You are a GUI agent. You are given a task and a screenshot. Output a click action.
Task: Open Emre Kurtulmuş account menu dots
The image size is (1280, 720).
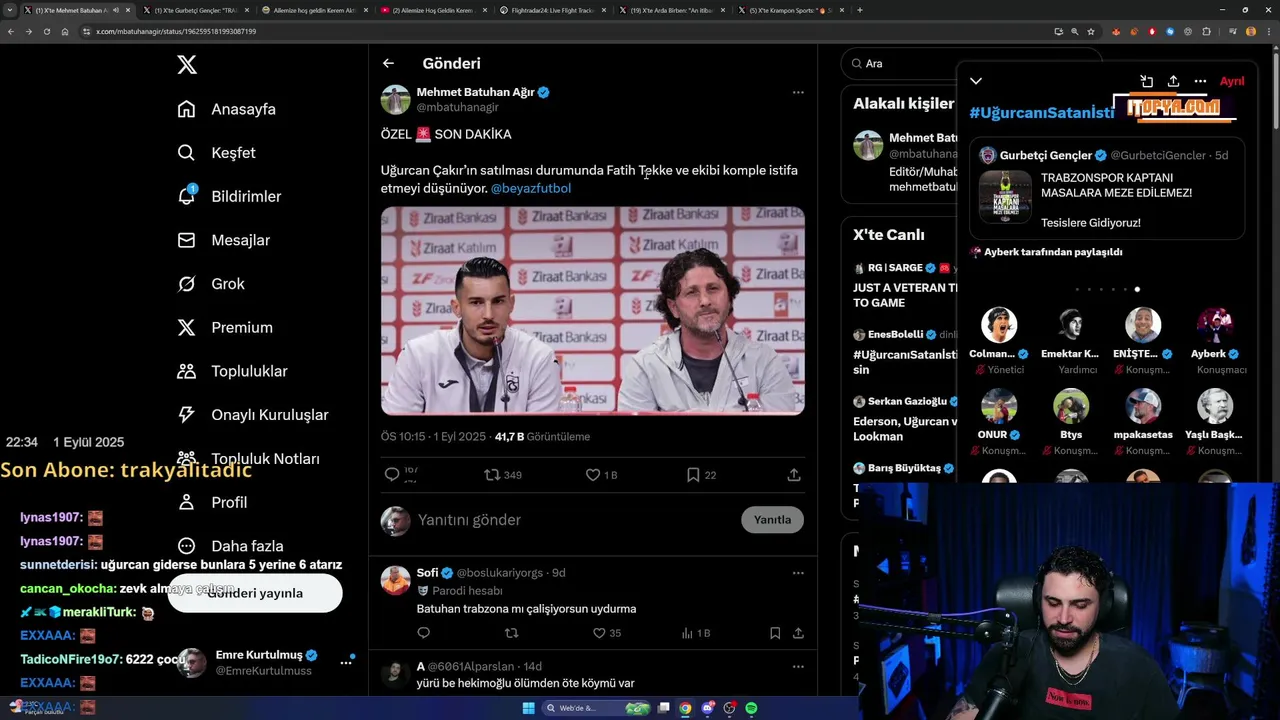pyautogui.click(x=347, y=662)
